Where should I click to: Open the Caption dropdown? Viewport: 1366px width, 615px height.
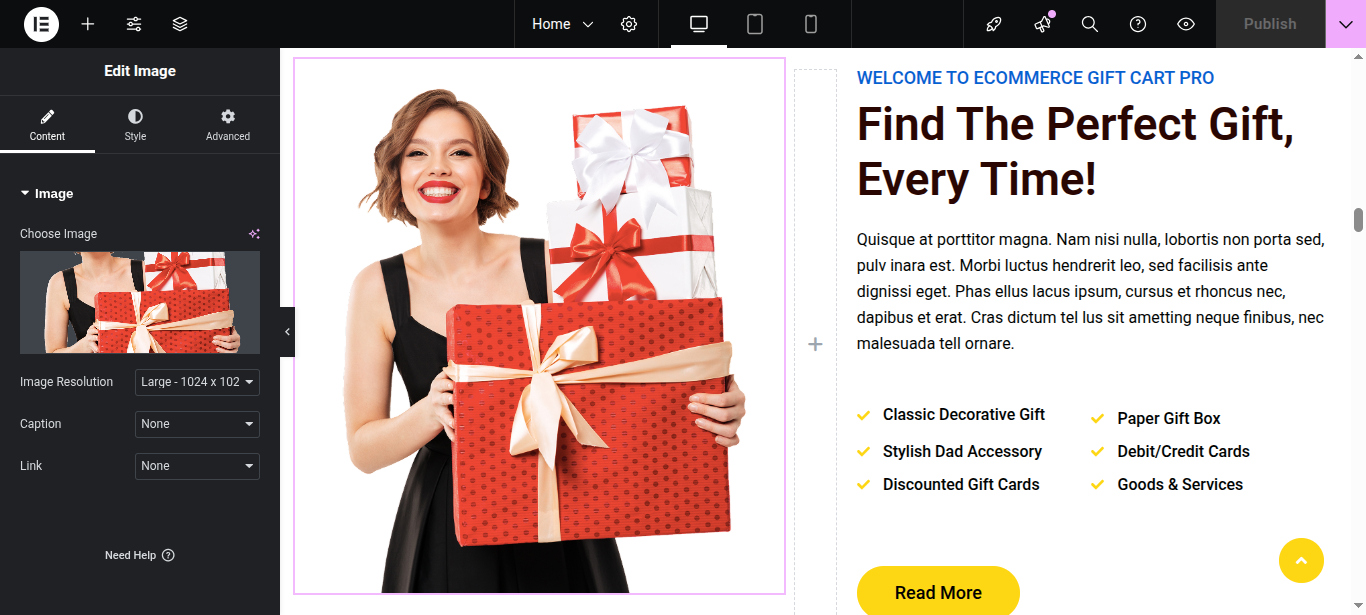tap(197, 424)
